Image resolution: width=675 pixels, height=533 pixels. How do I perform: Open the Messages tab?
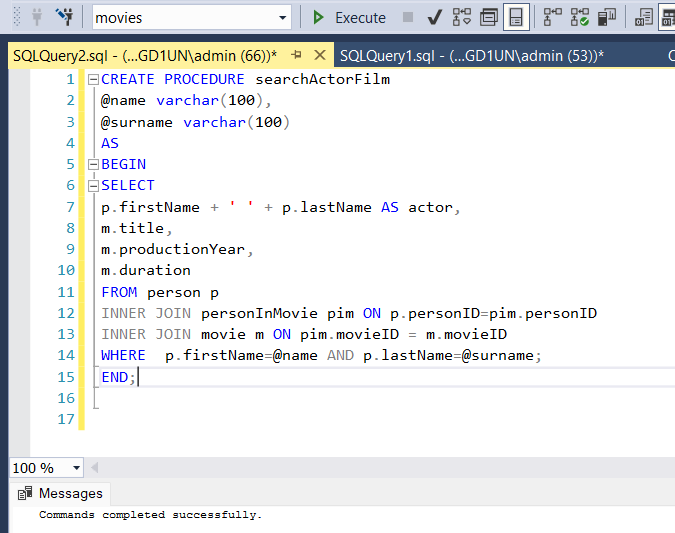(x=60, y=493)
